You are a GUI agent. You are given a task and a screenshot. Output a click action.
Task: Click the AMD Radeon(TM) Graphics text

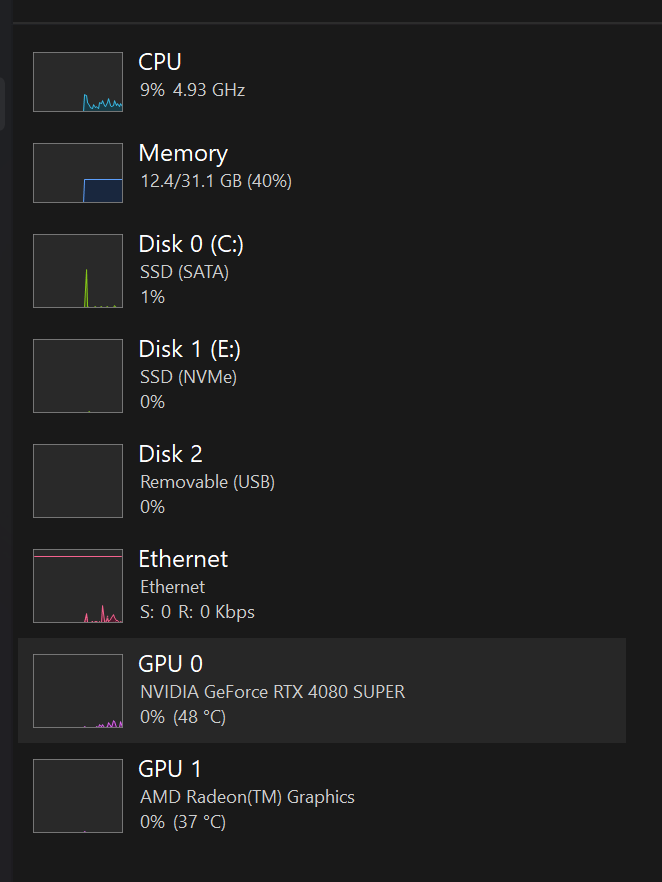[247, 797]
